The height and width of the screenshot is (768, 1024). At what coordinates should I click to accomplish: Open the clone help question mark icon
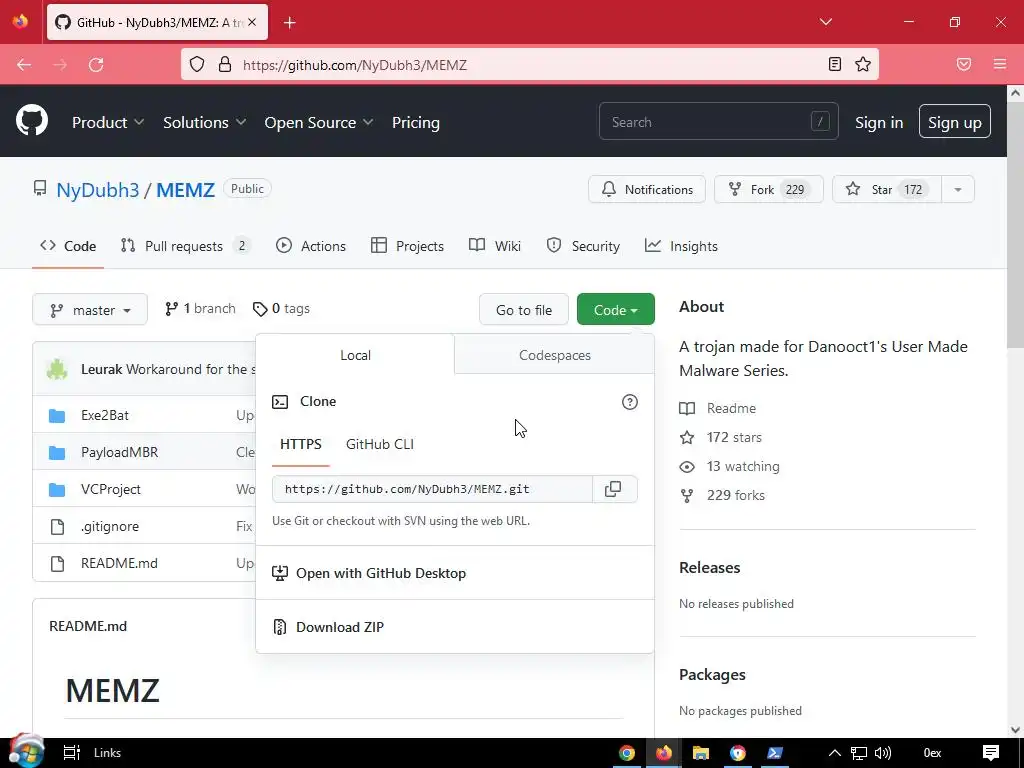[x=630, y=402]
